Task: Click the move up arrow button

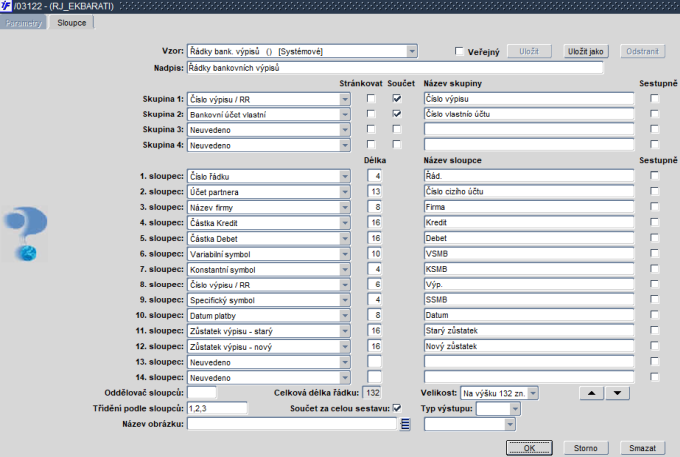Action: click(593, 393)
